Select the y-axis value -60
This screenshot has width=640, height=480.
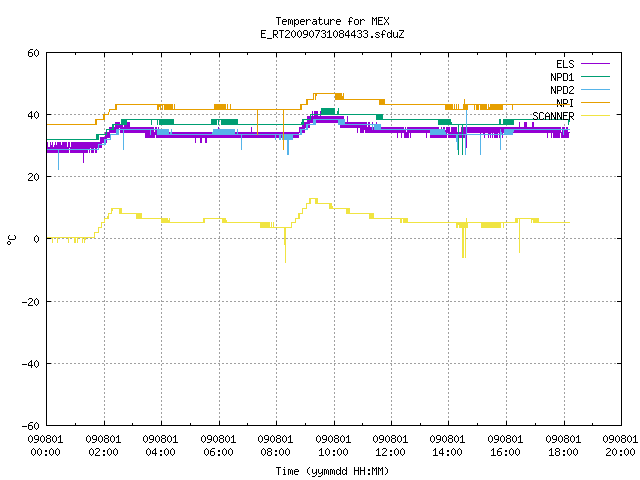(31, 426)
